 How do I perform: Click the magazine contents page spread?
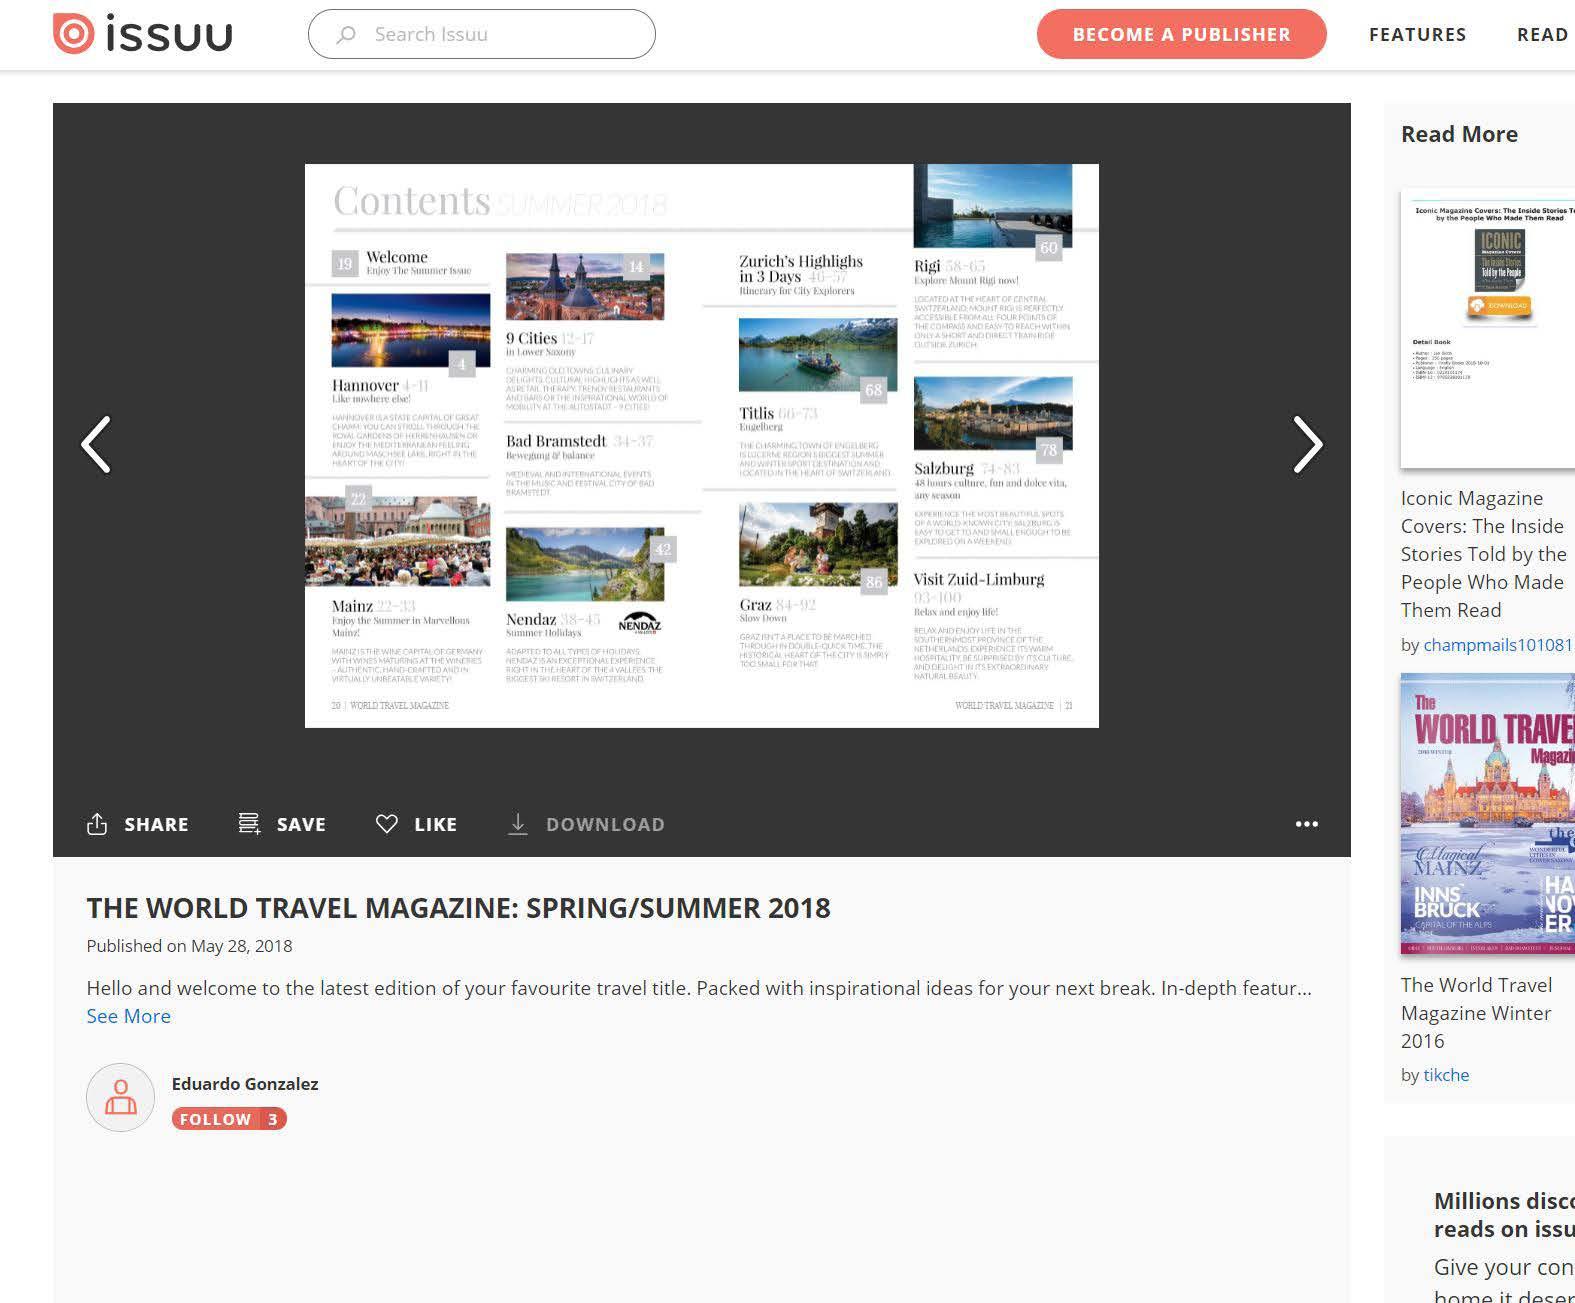[x=702, y=446]
